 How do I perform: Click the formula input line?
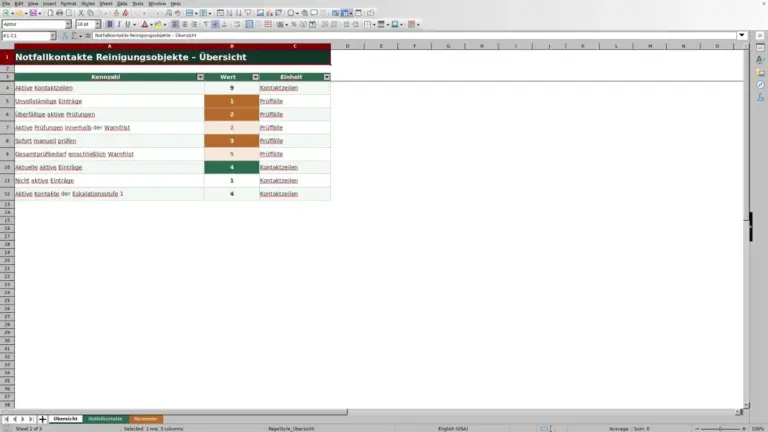click(414, 36)
